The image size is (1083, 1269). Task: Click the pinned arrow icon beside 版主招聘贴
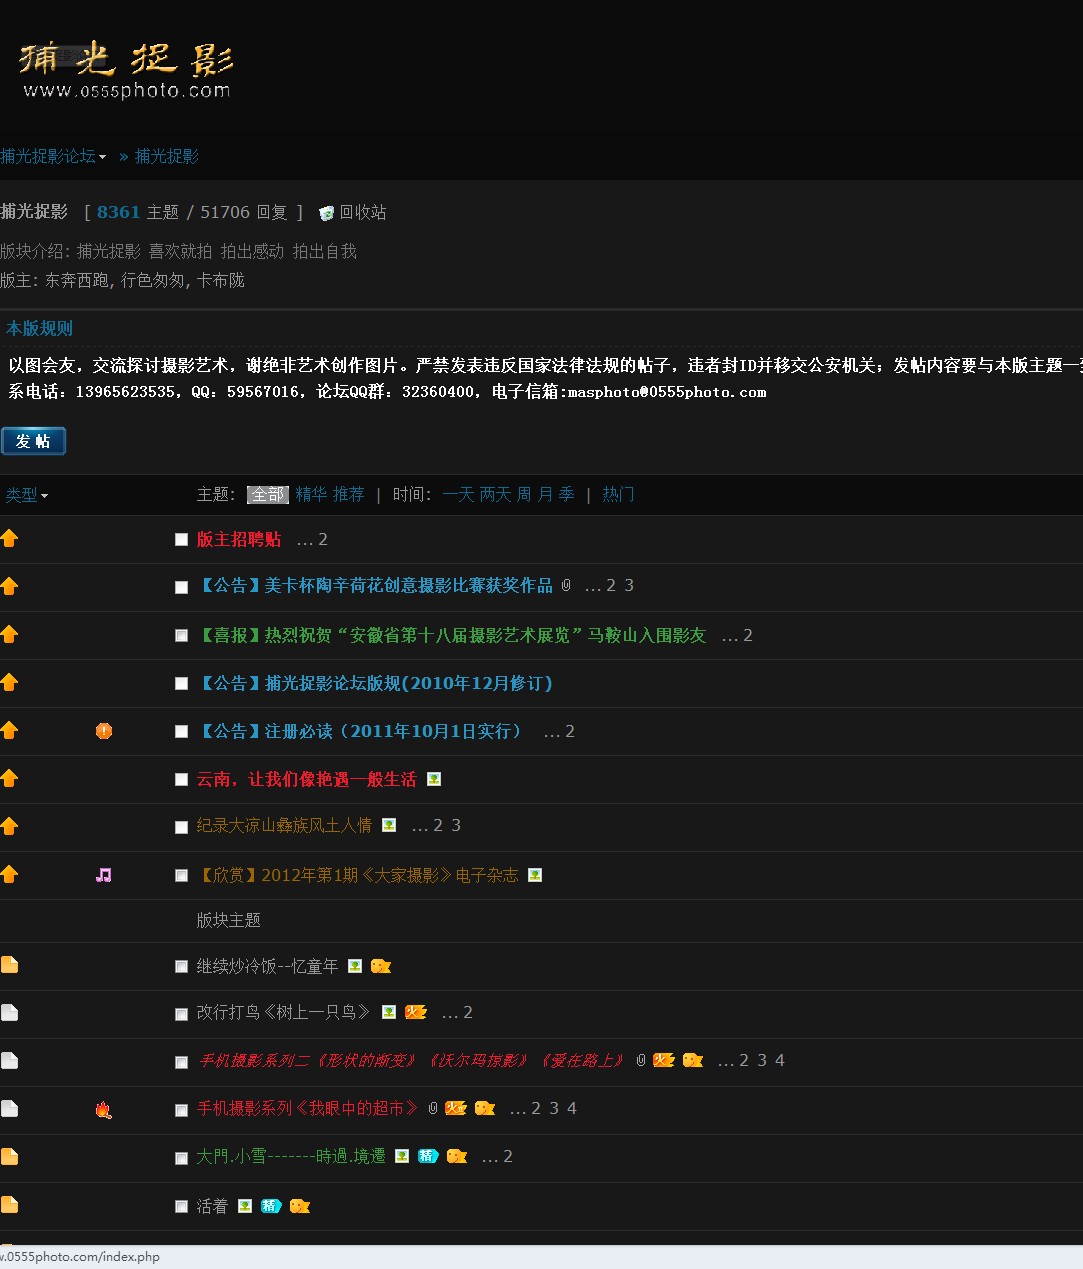pyautogui.click(x=10, y=539)
